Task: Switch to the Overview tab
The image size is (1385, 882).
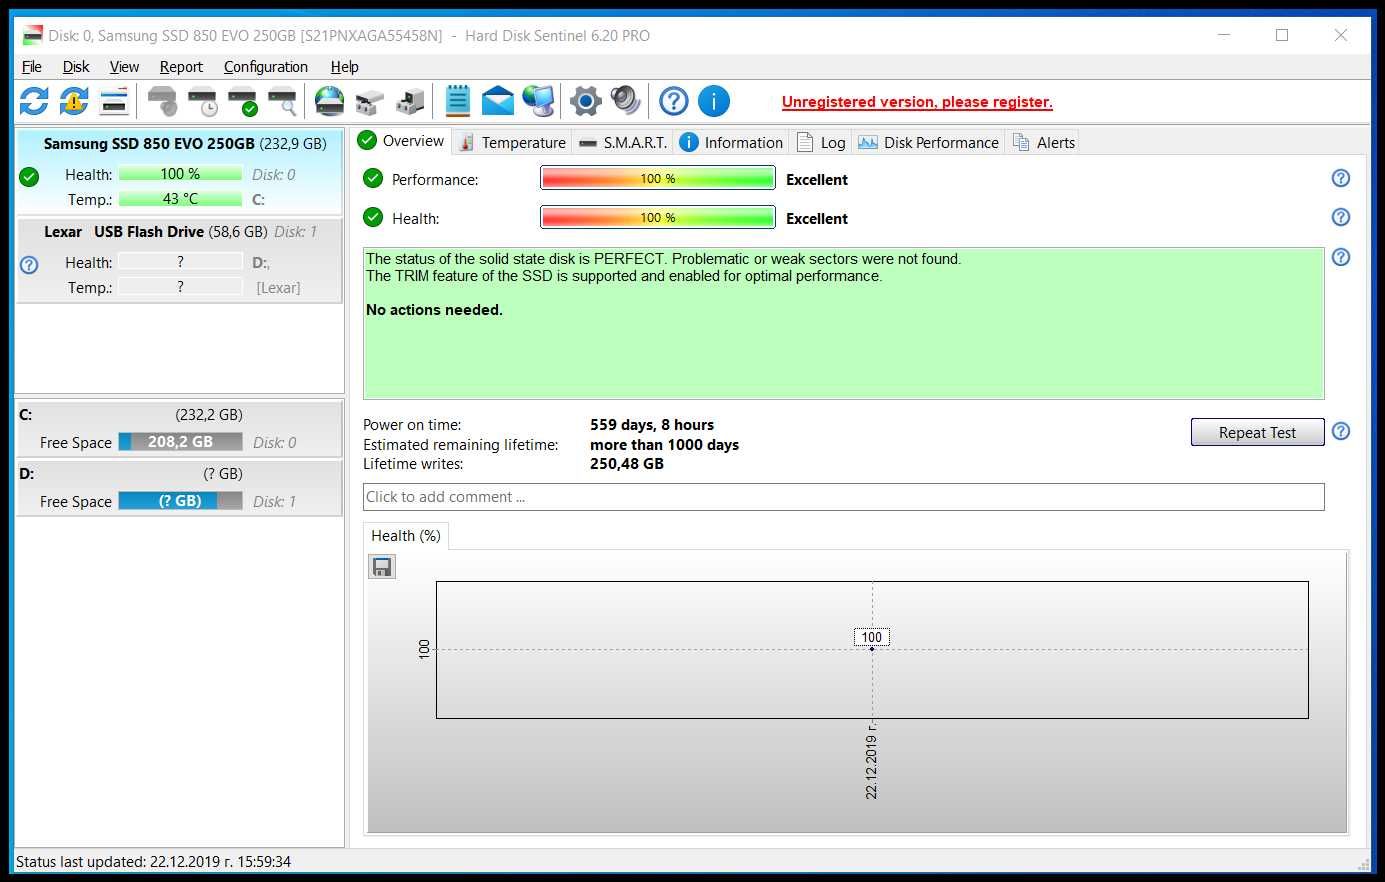Action: coord(401,141)
